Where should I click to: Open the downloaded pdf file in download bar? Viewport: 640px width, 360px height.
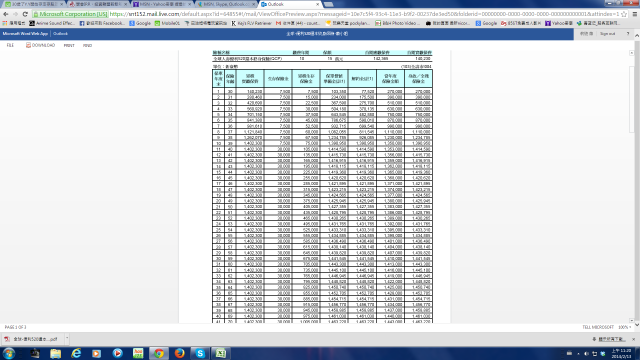(x=33, y=339)
